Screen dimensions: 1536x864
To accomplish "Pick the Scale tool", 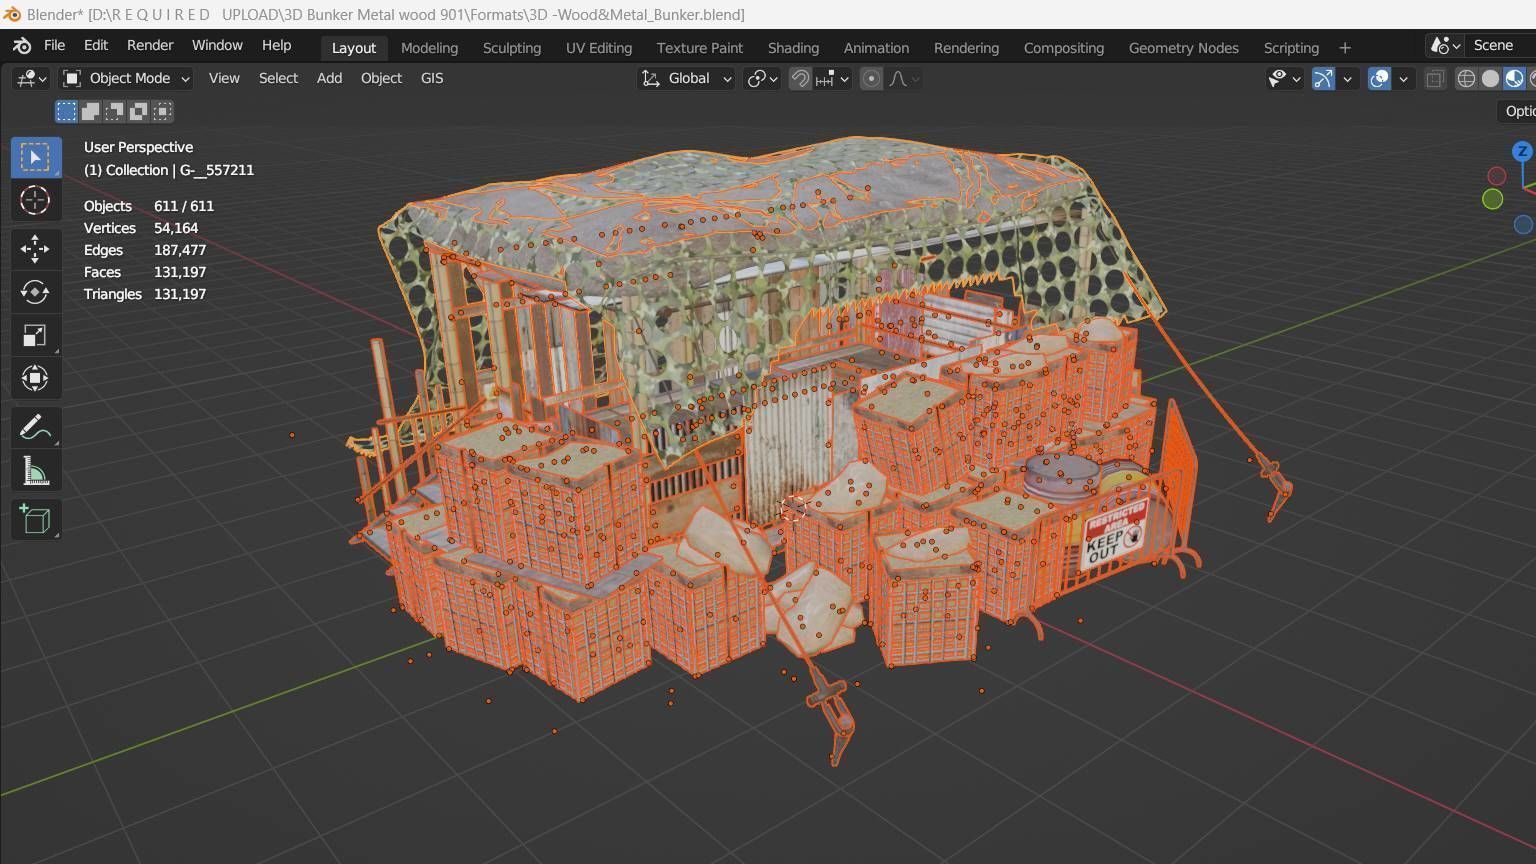I will click(x=35, y=335).
